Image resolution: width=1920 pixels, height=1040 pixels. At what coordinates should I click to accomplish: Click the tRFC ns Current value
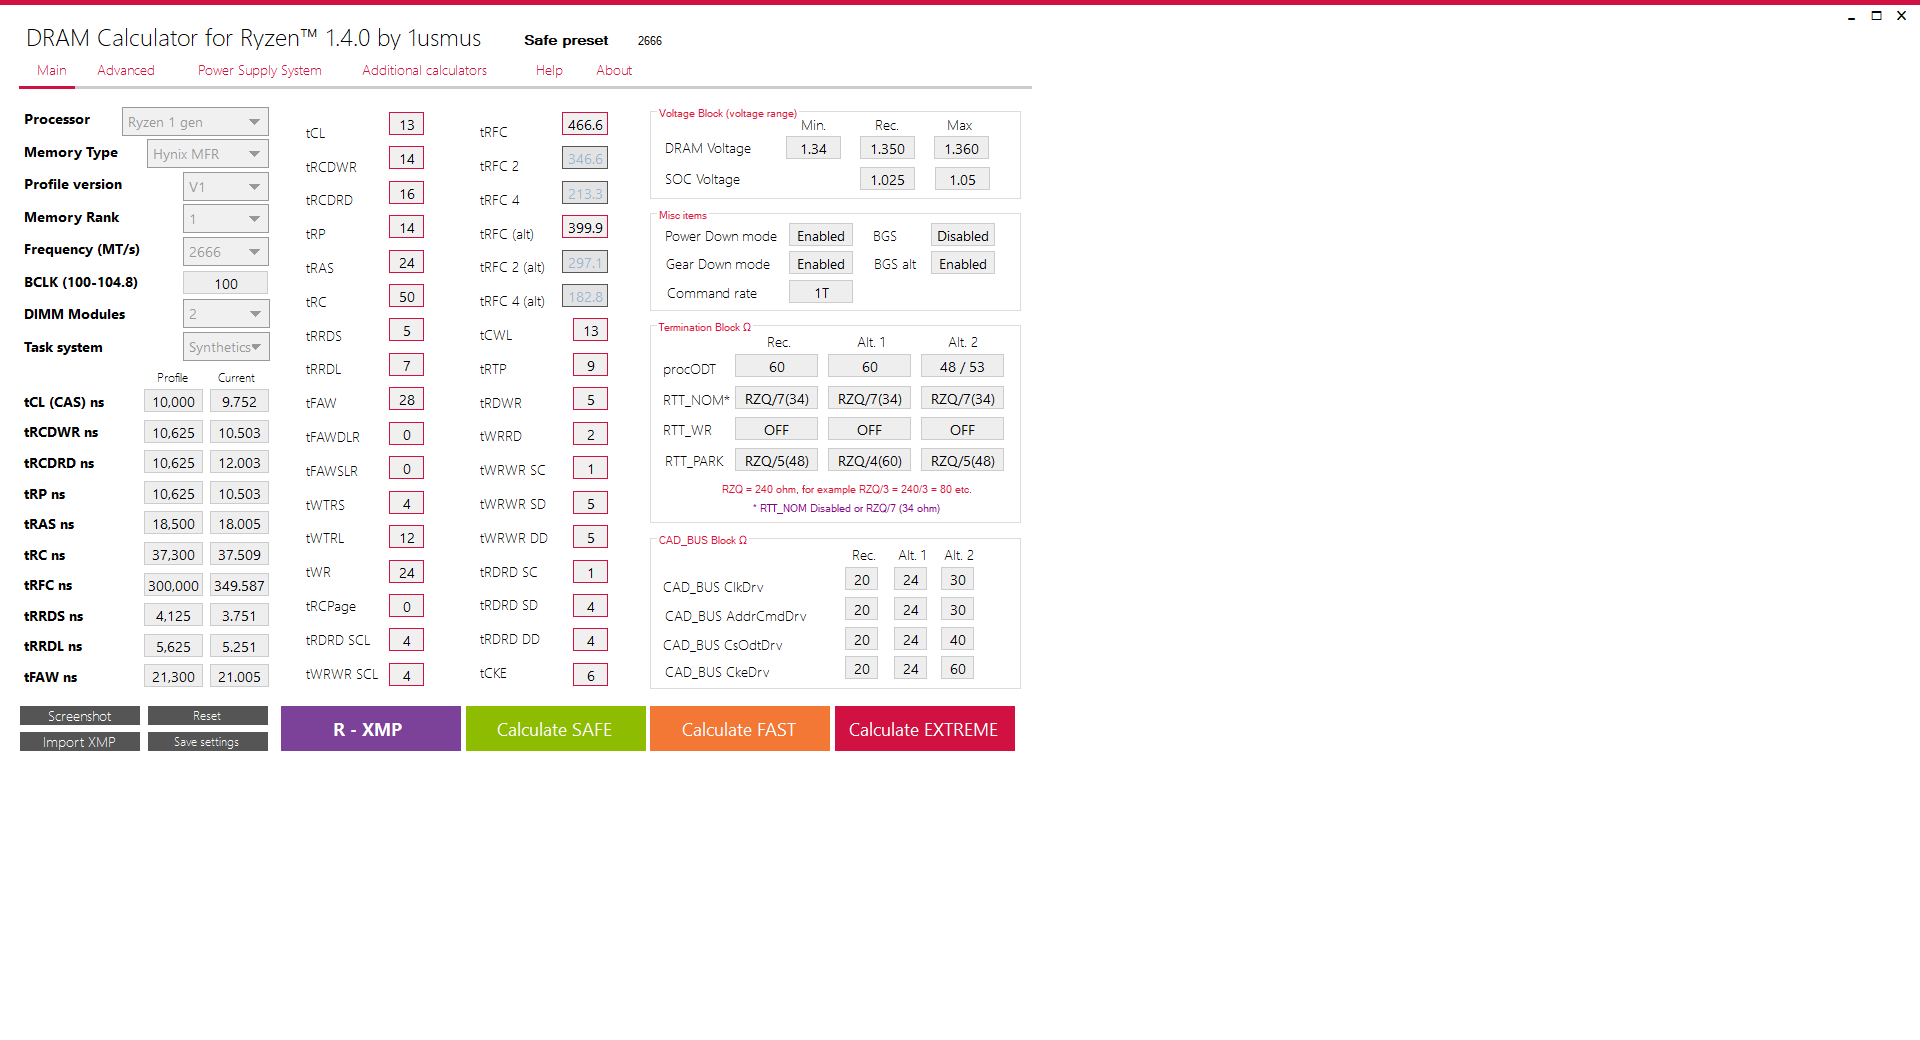(x=239, y=586)
